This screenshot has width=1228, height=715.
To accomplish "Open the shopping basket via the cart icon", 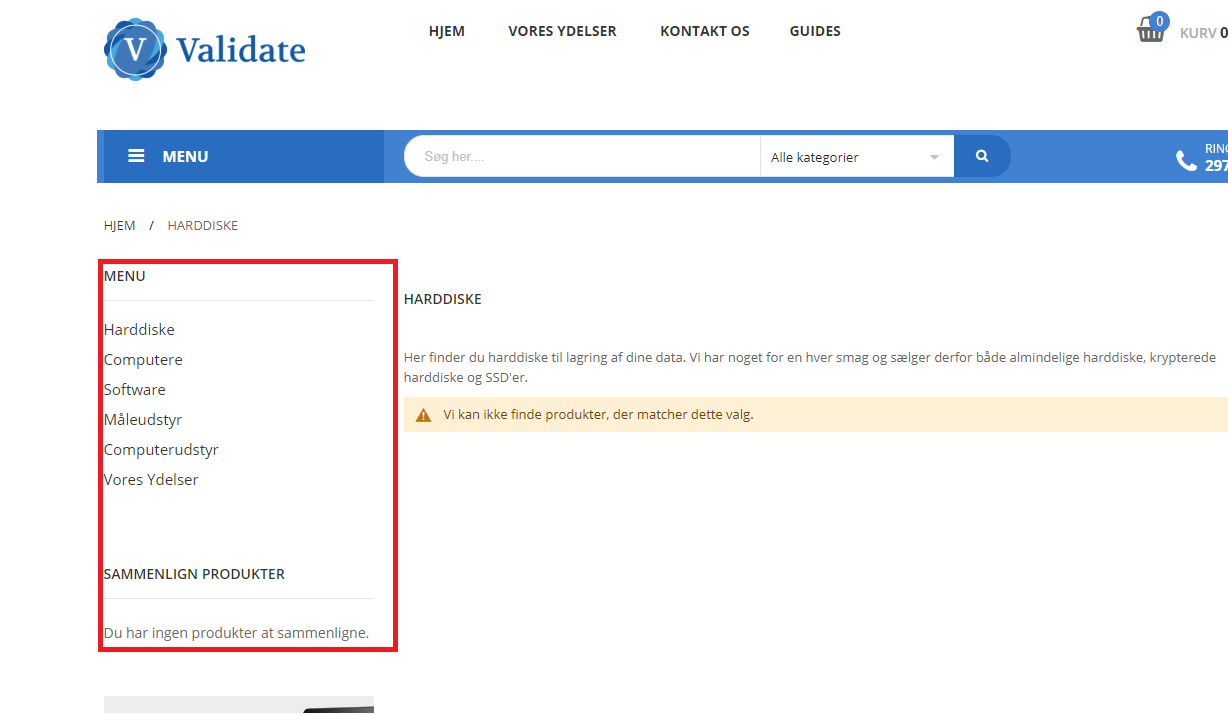I will coord(1150,30).
